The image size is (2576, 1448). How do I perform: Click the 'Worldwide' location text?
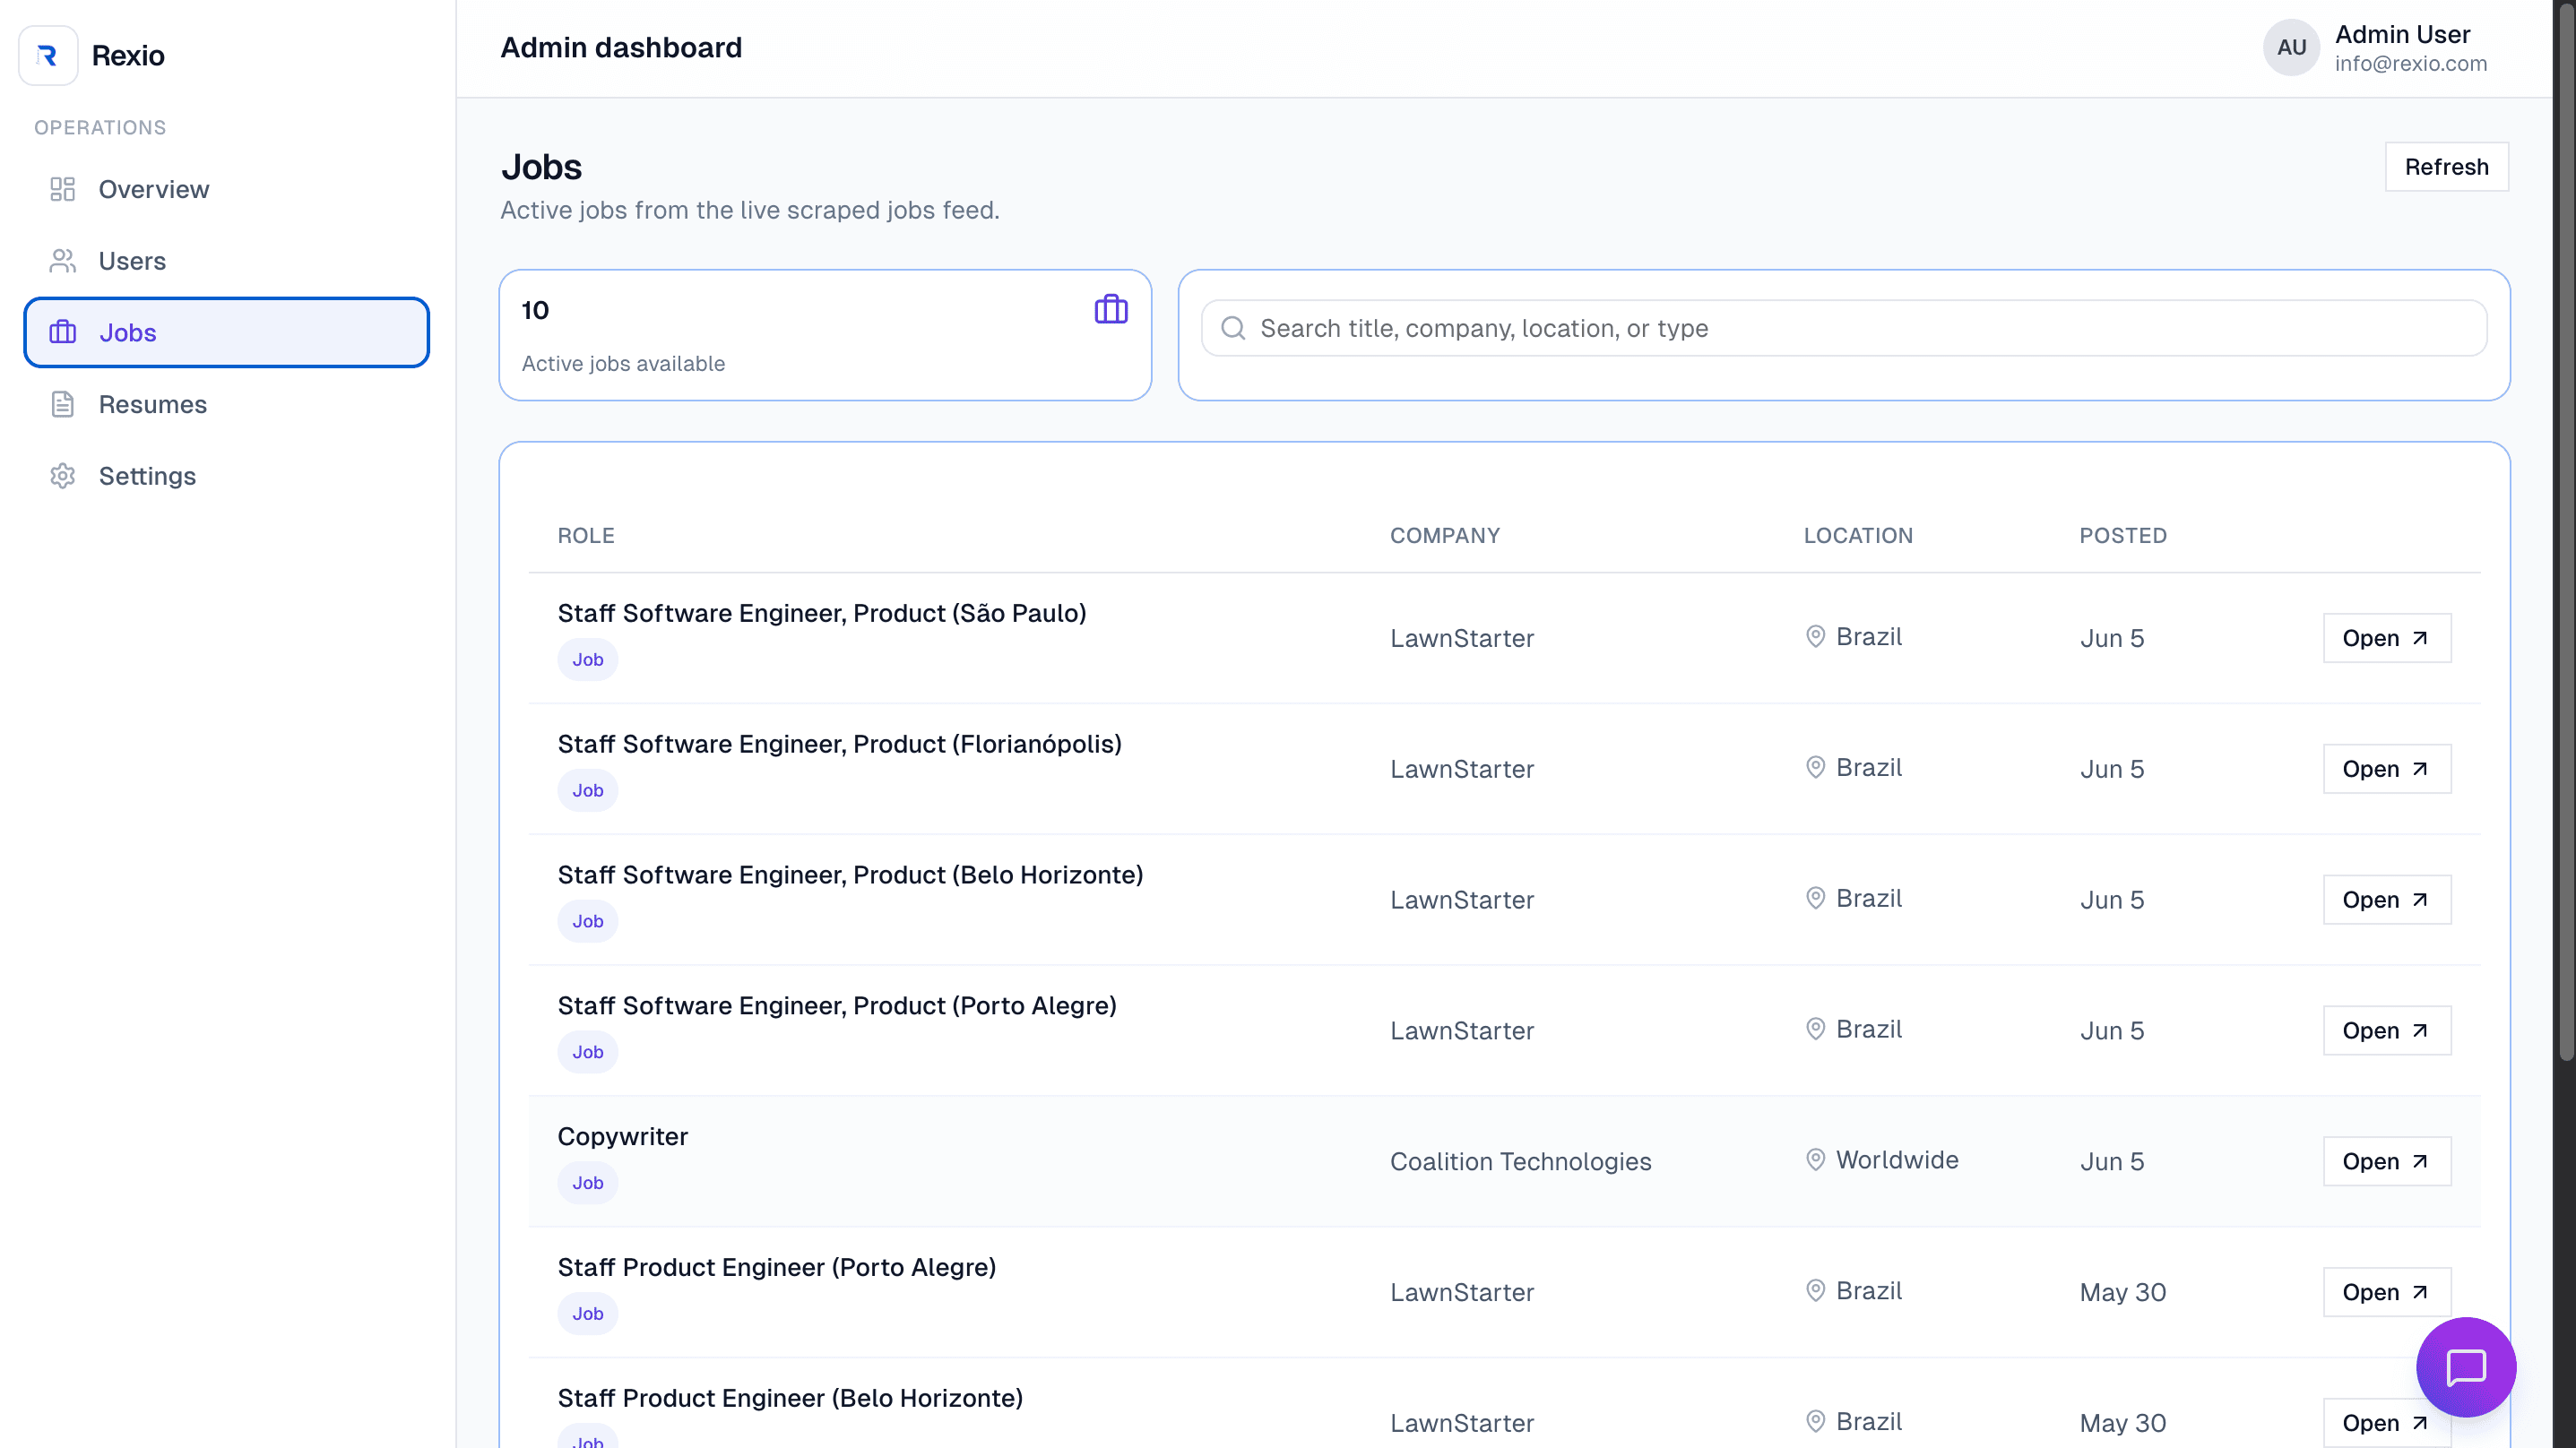[1897, 1160]
